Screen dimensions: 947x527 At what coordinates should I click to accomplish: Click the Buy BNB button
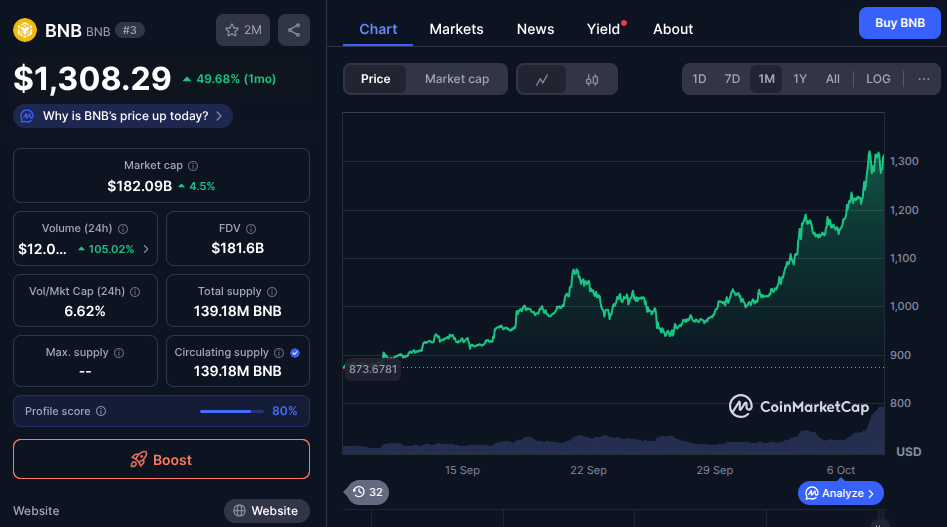(900, 23)
